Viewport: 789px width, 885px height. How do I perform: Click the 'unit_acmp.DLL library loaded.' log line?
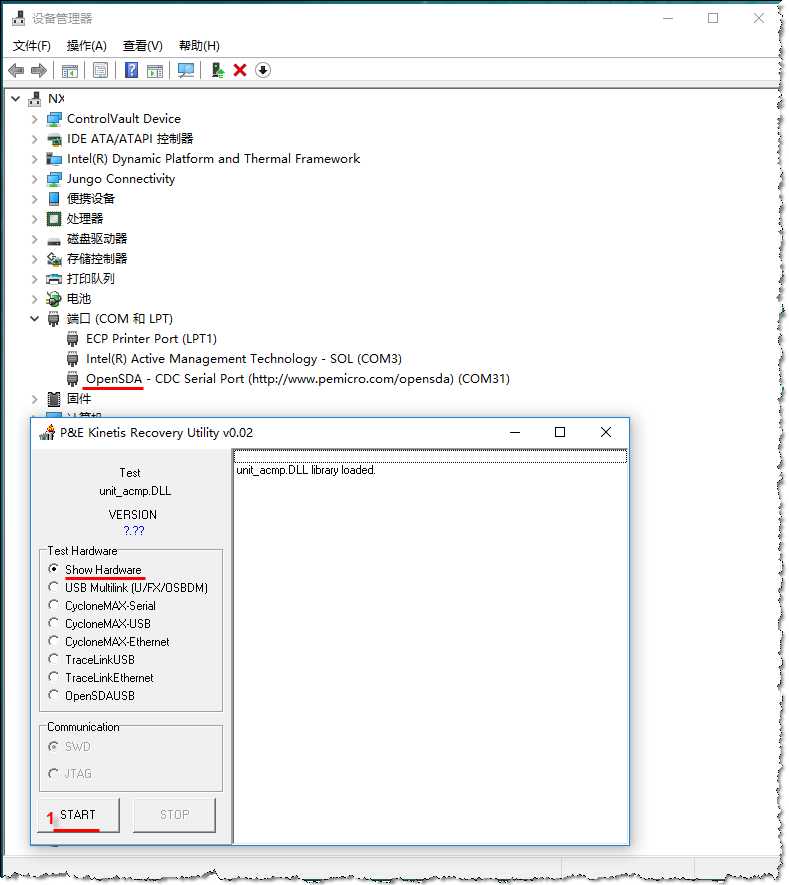(x=306, y=470)
